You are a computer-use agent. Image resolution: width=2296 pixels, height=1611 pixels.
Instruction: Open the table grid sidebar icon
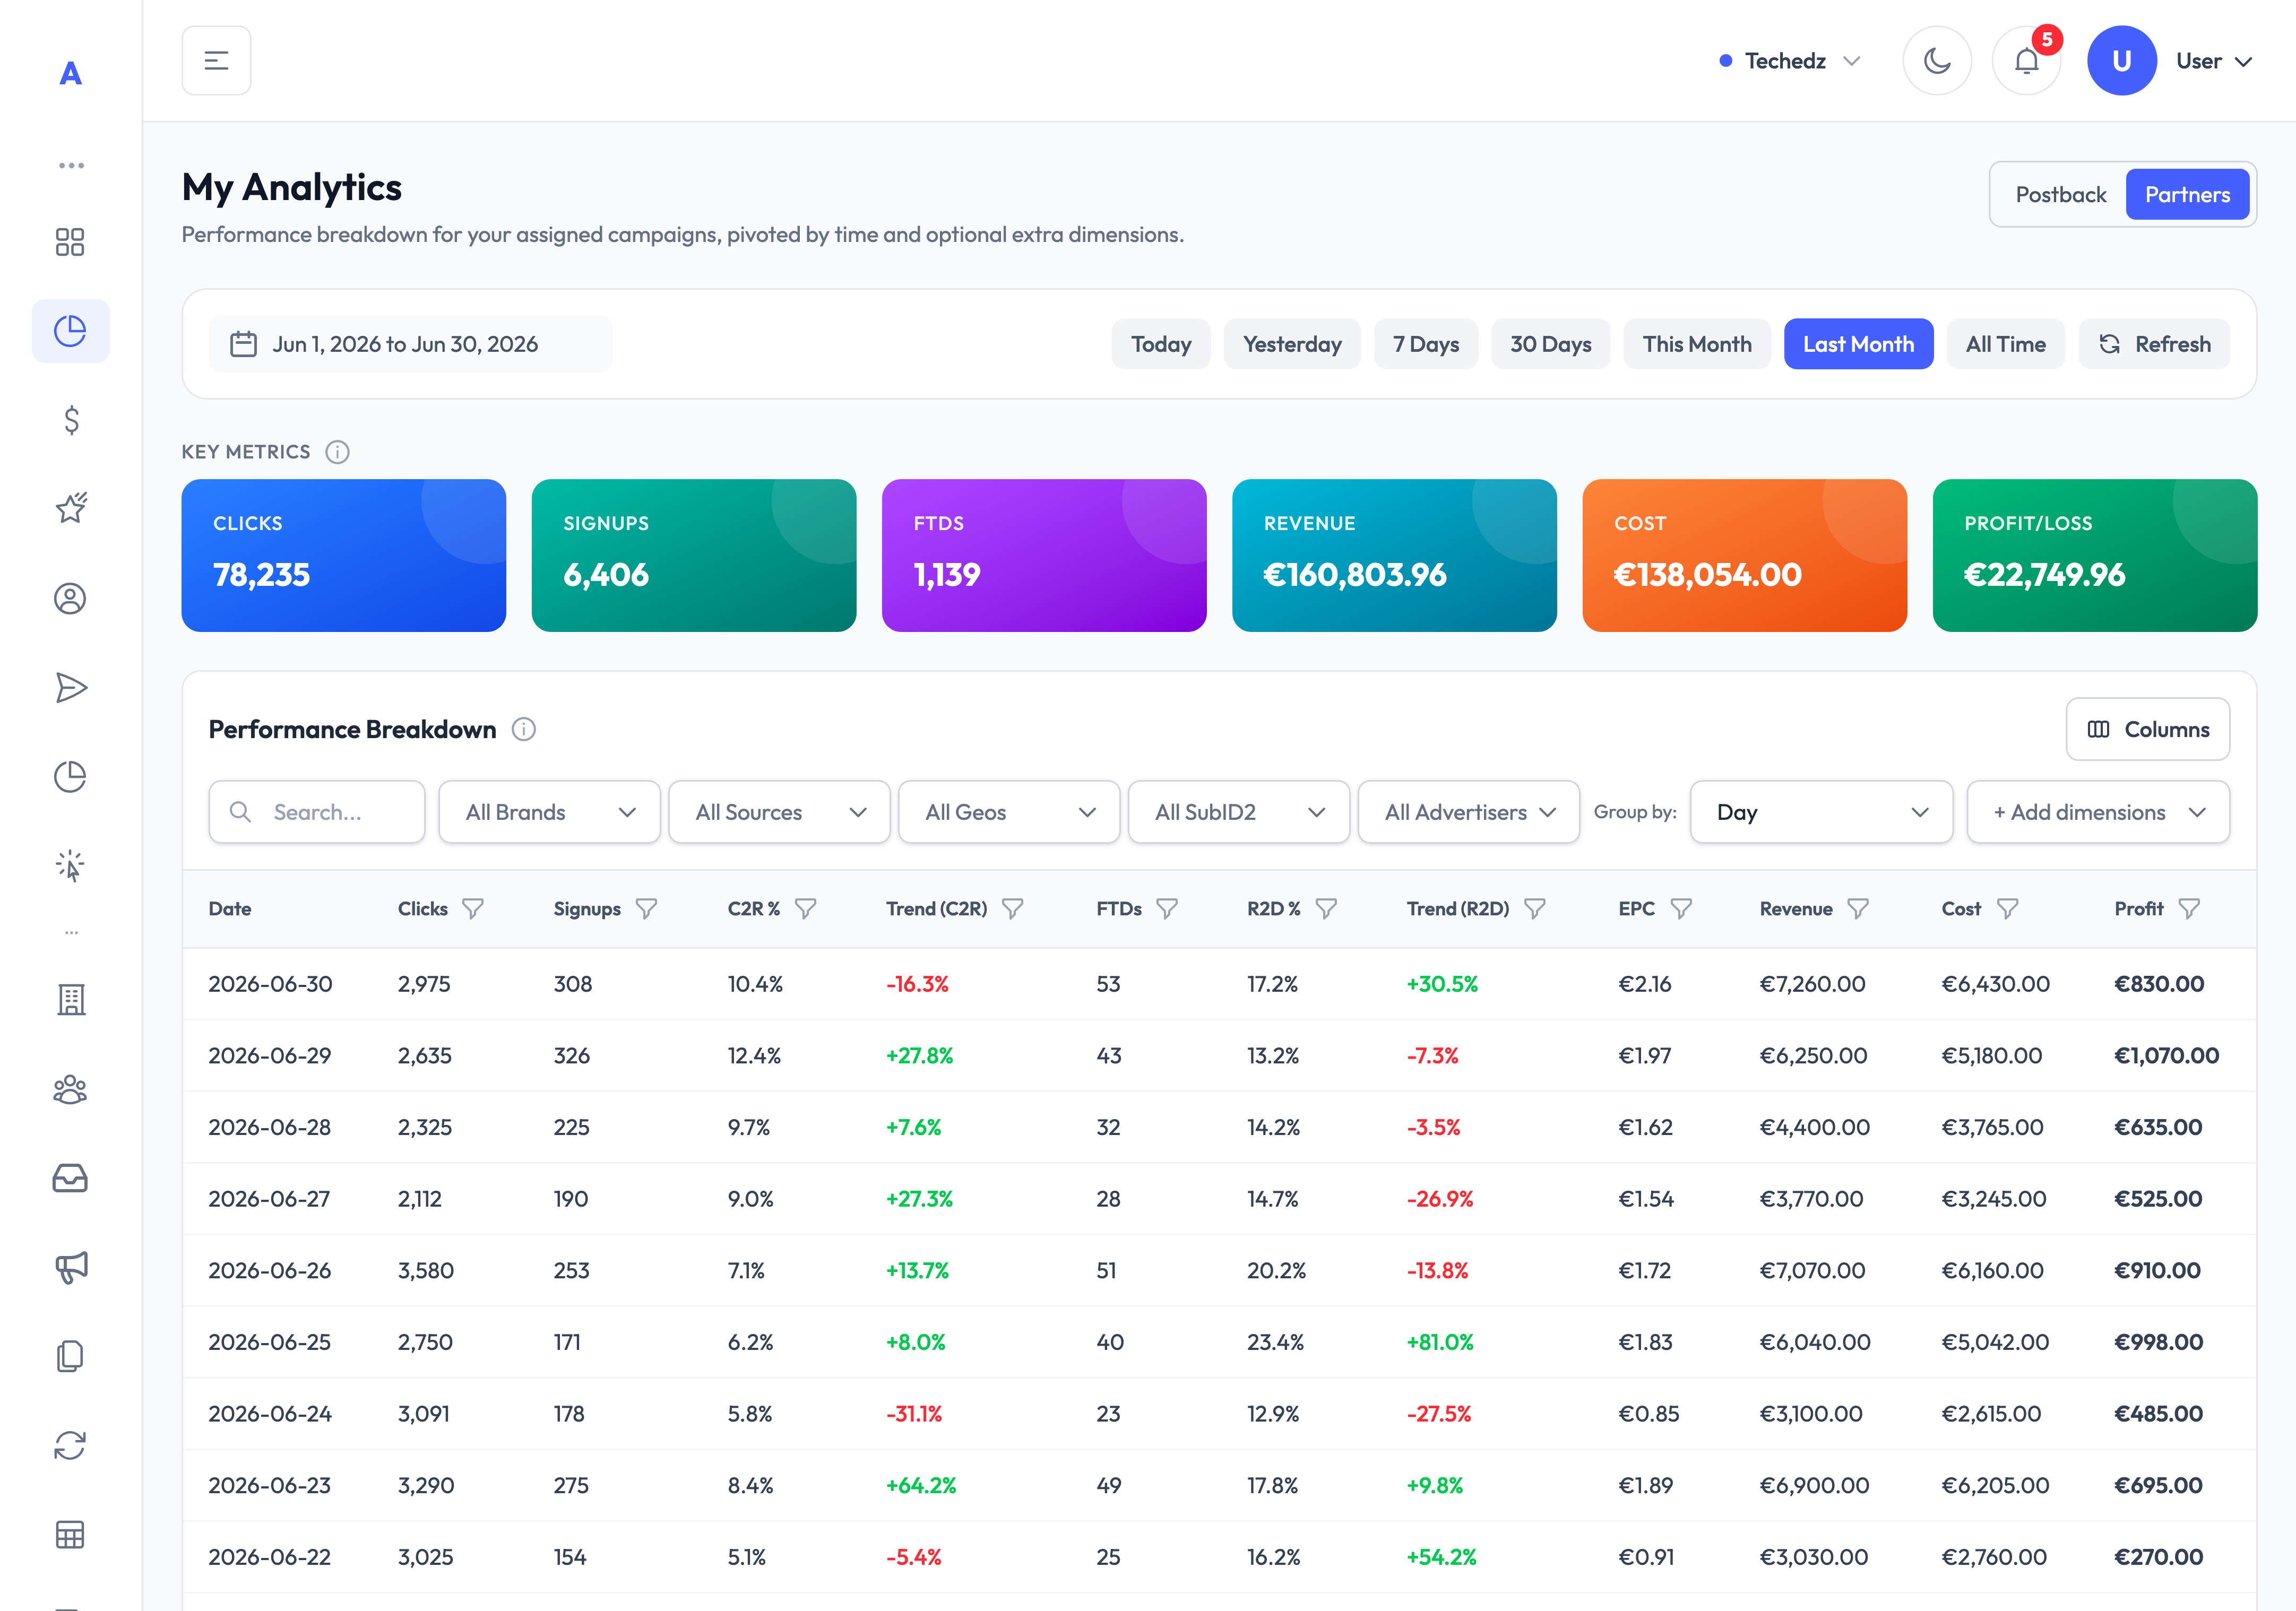tap(70, 1534)
